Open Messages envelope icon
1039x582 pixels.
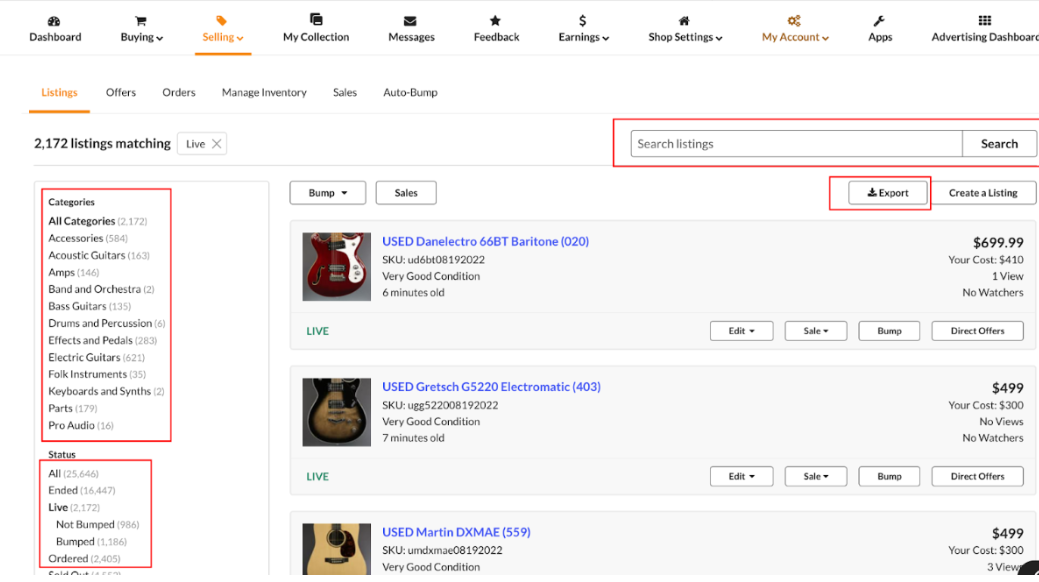pos(410,21)
